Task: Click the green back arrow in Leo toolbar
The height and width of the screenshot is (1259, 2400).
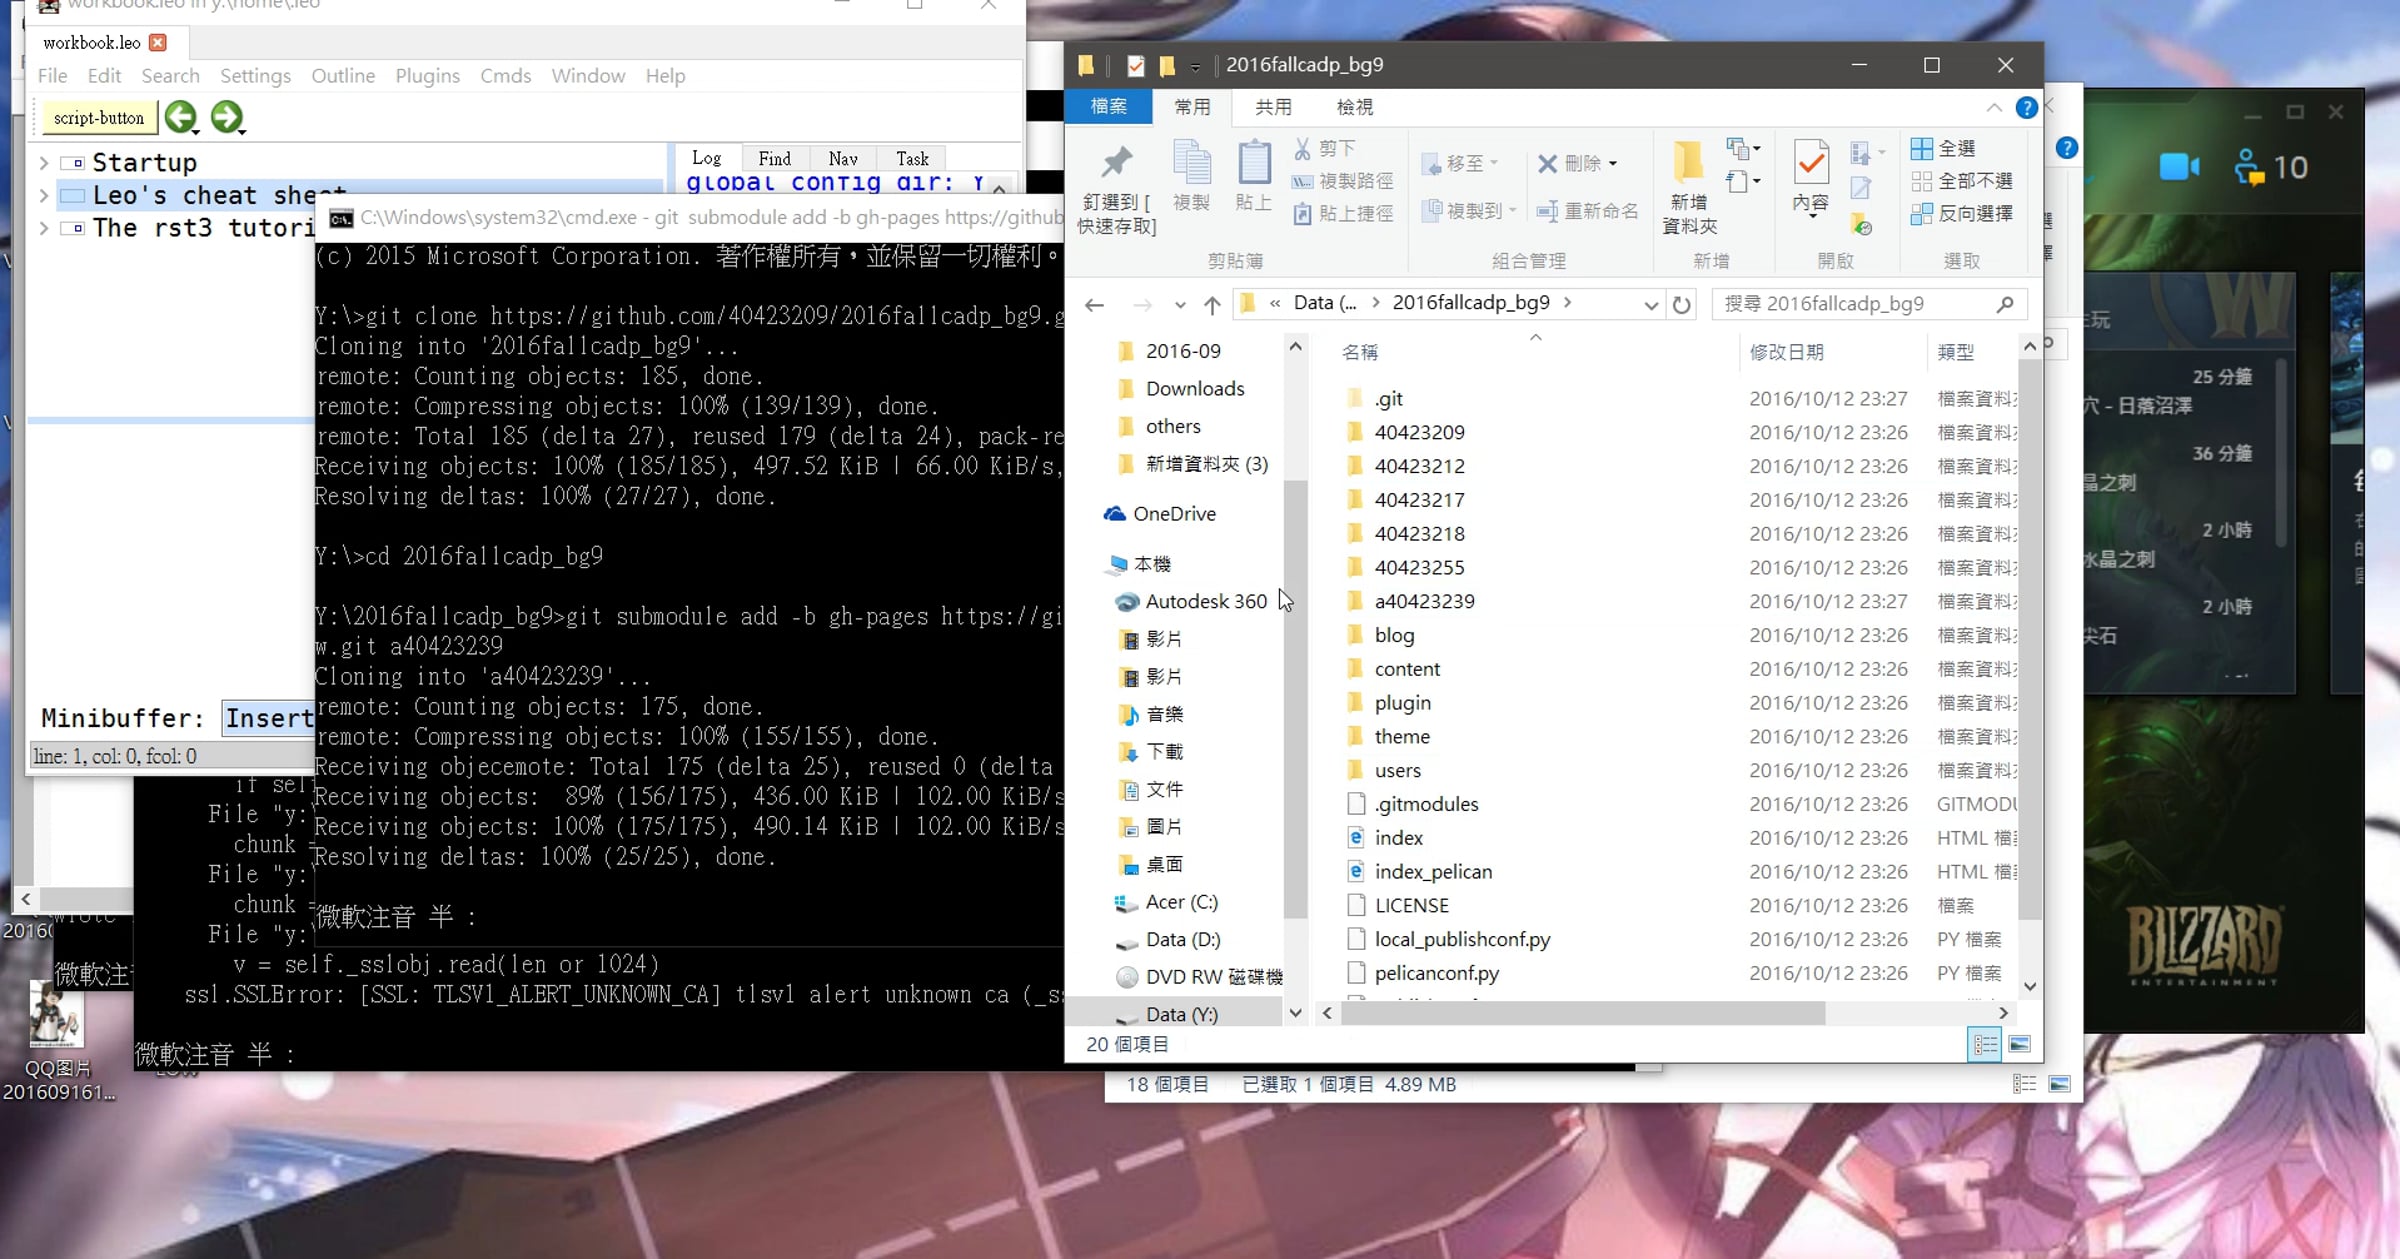Action: click(180, 117)
